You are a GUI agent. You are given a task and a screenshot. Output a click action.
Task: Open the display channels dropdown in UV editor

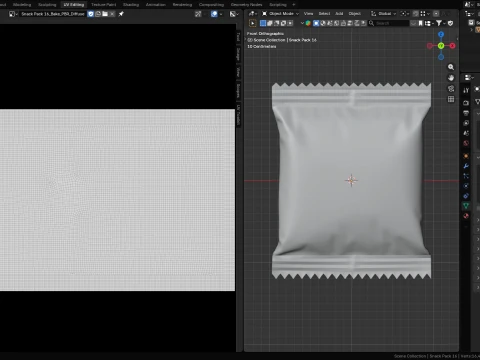234,14
